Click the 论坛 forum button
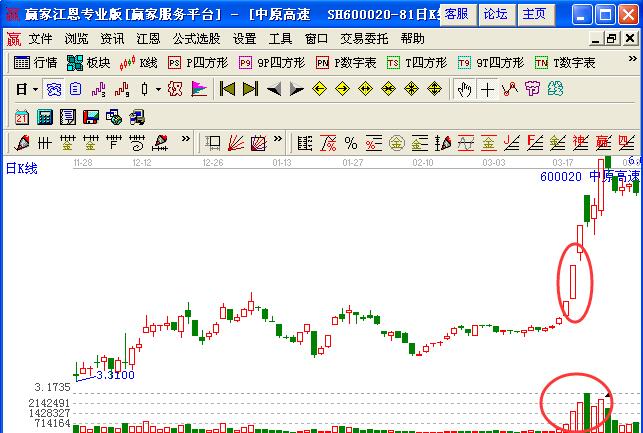Viewport: 643px width, 433px height. (x=495, y=14)
